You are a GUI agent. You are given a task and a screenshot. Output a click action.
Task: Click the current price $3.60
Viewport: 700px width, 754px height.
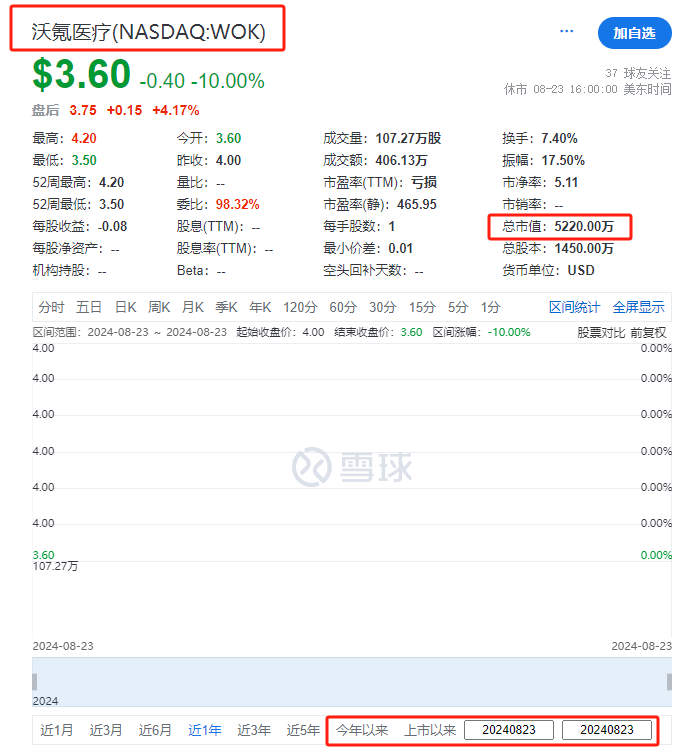81,74
